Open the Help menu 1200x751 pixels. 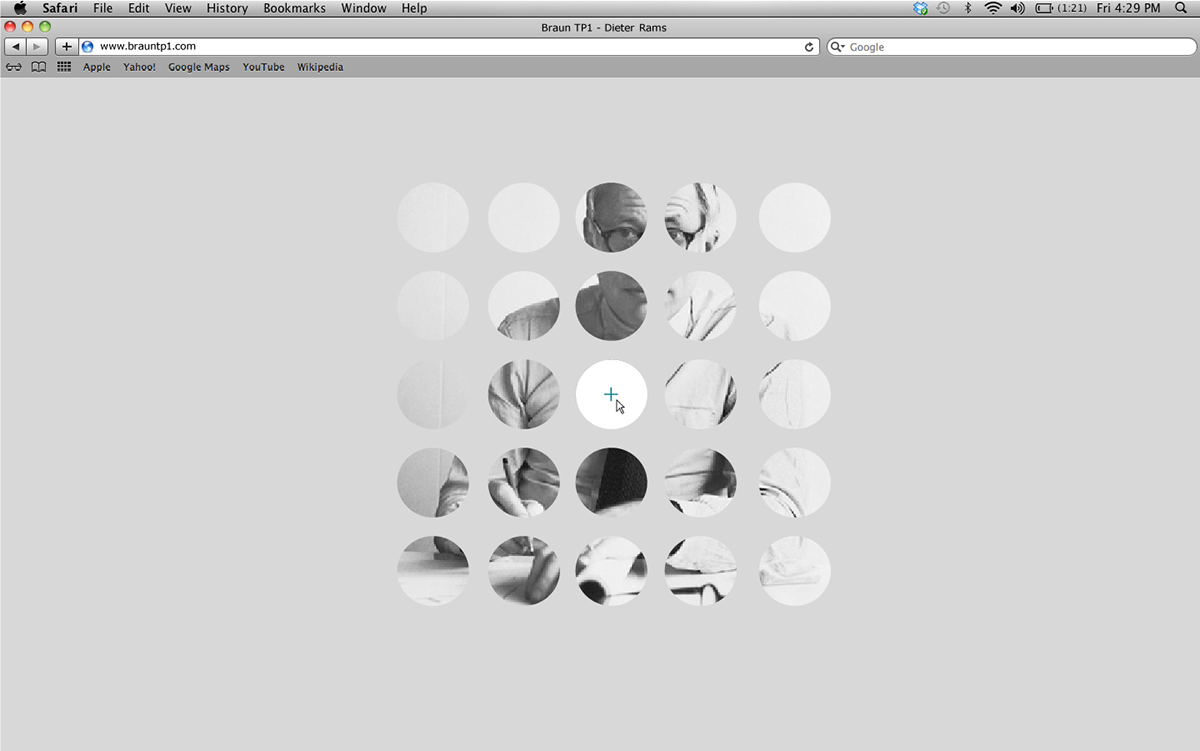coord(414,8)
